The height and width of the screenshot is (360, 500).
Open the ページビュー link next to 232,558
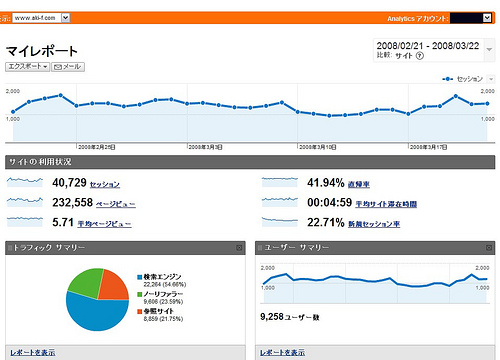pyautogui.click(x=116, y=204)
